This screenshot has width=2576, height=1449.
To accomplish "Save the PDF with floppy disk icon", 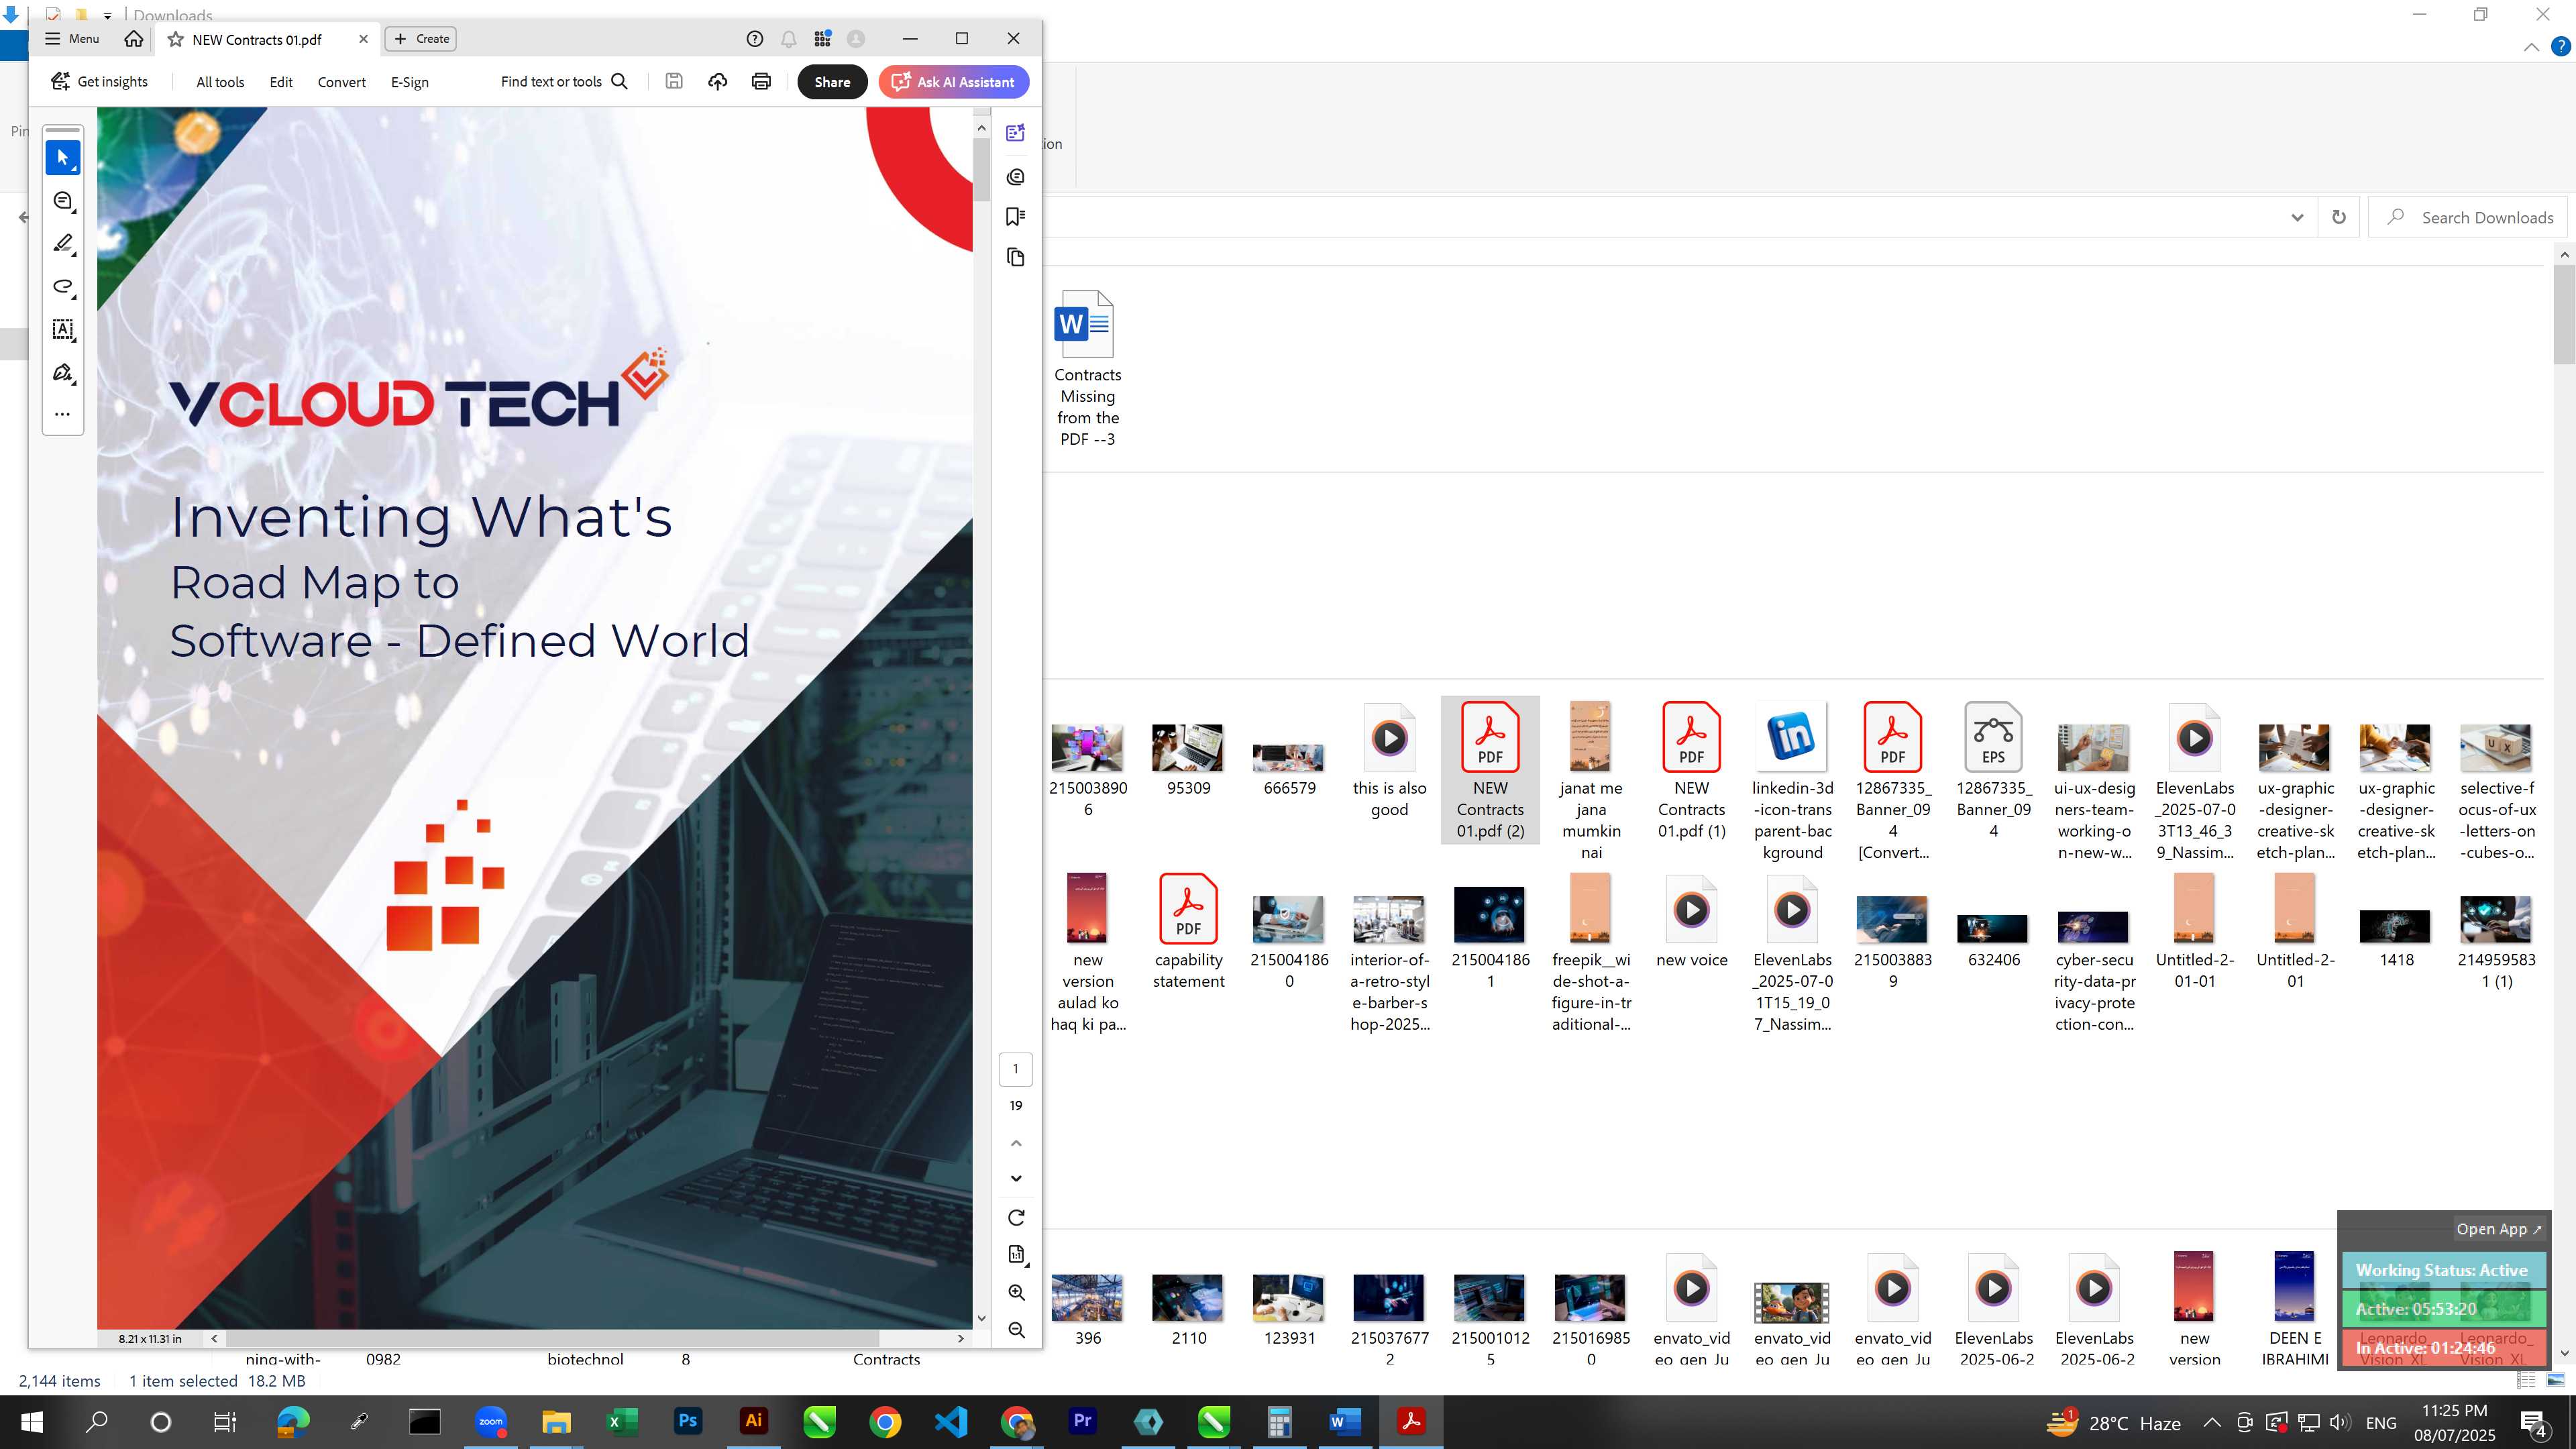I will tap(674, 82).
